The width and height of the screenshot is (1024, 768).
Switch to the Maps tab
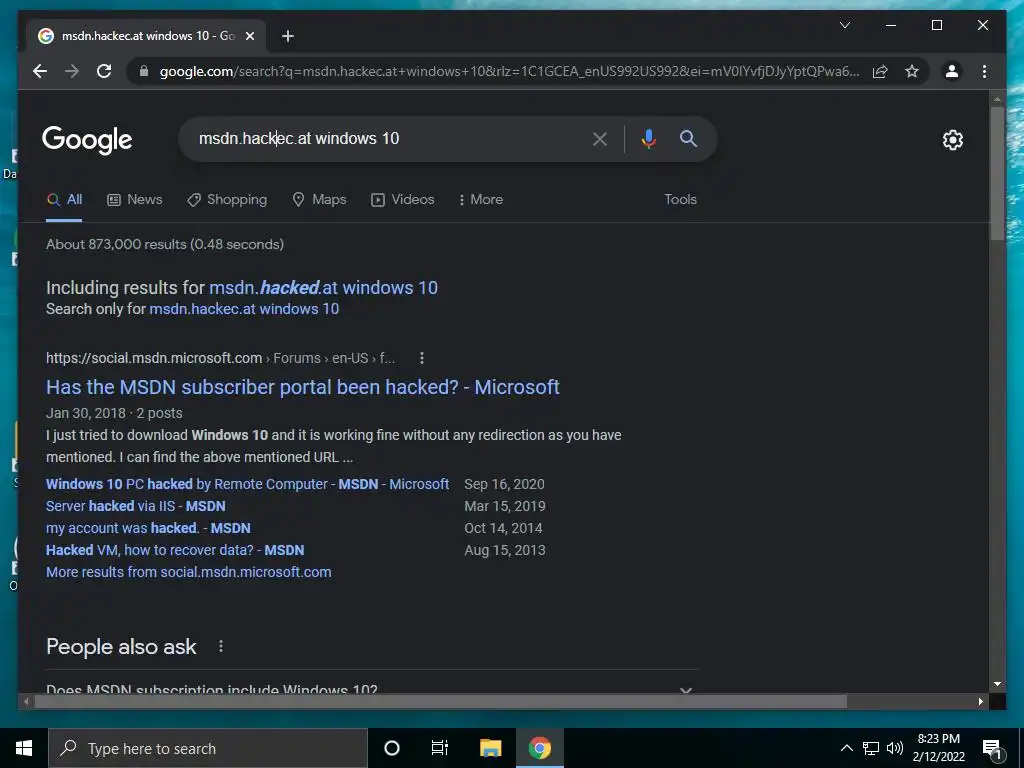319,200
